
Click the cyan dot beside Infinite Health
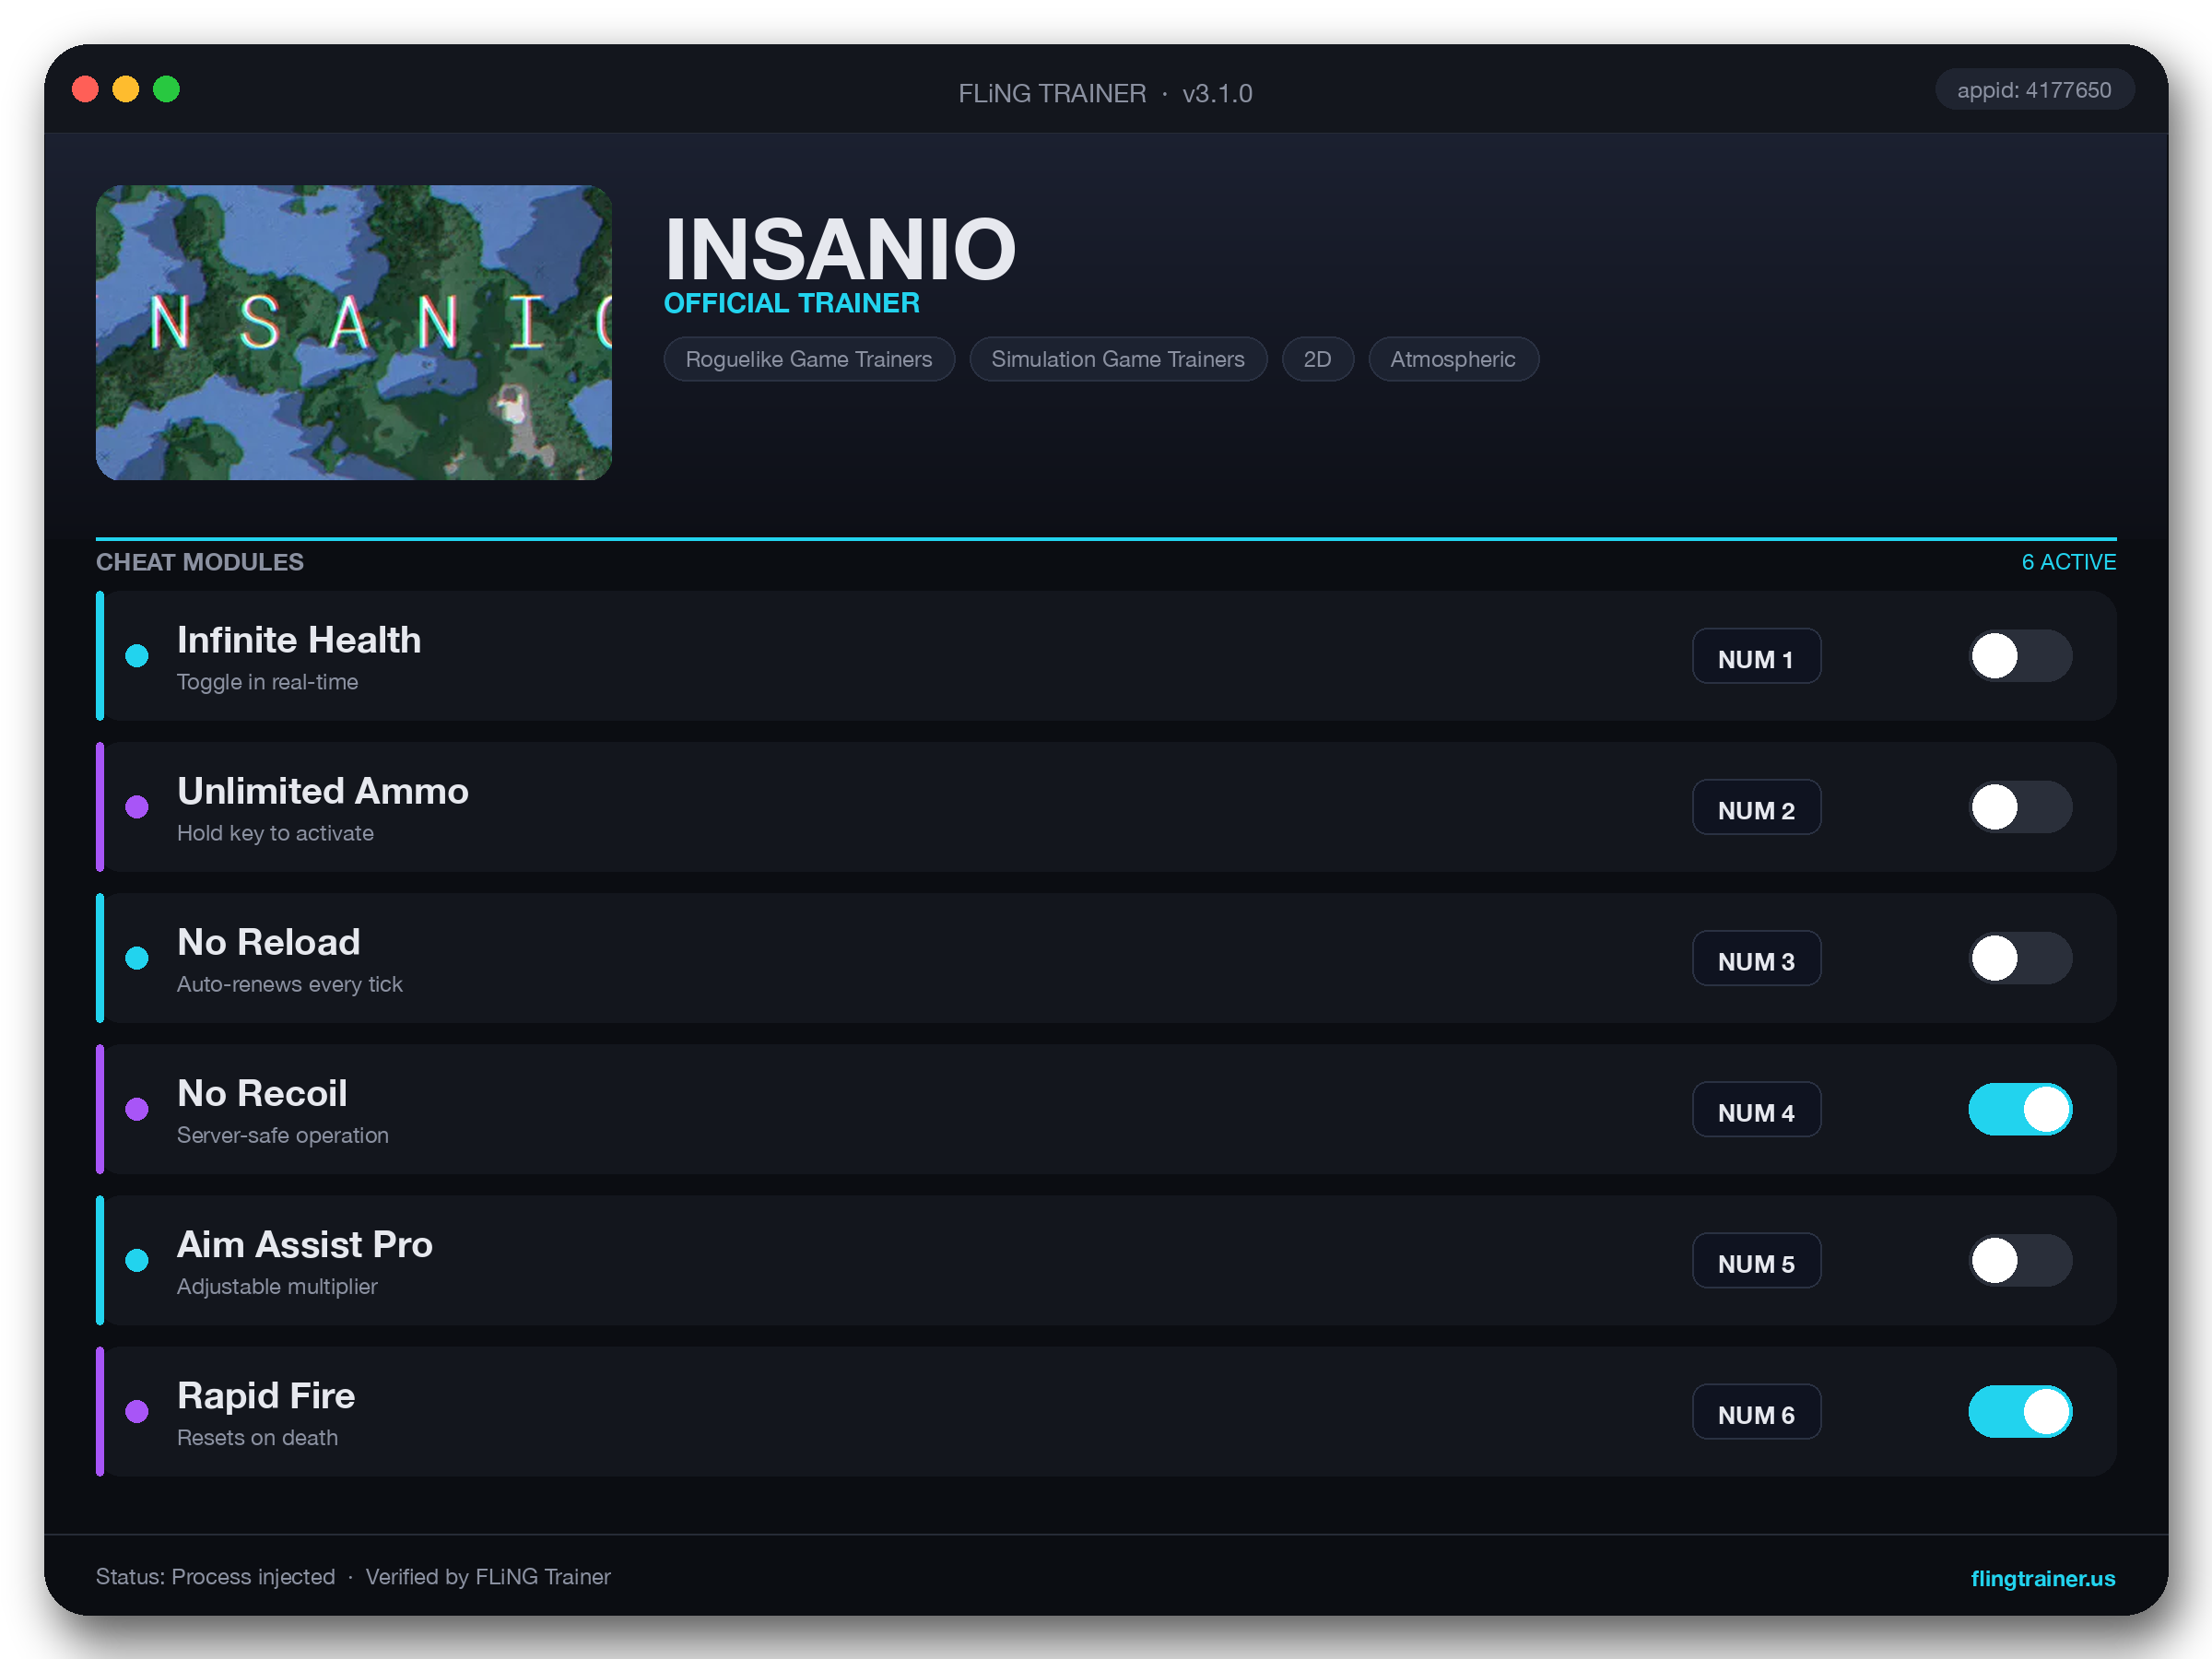137,656
